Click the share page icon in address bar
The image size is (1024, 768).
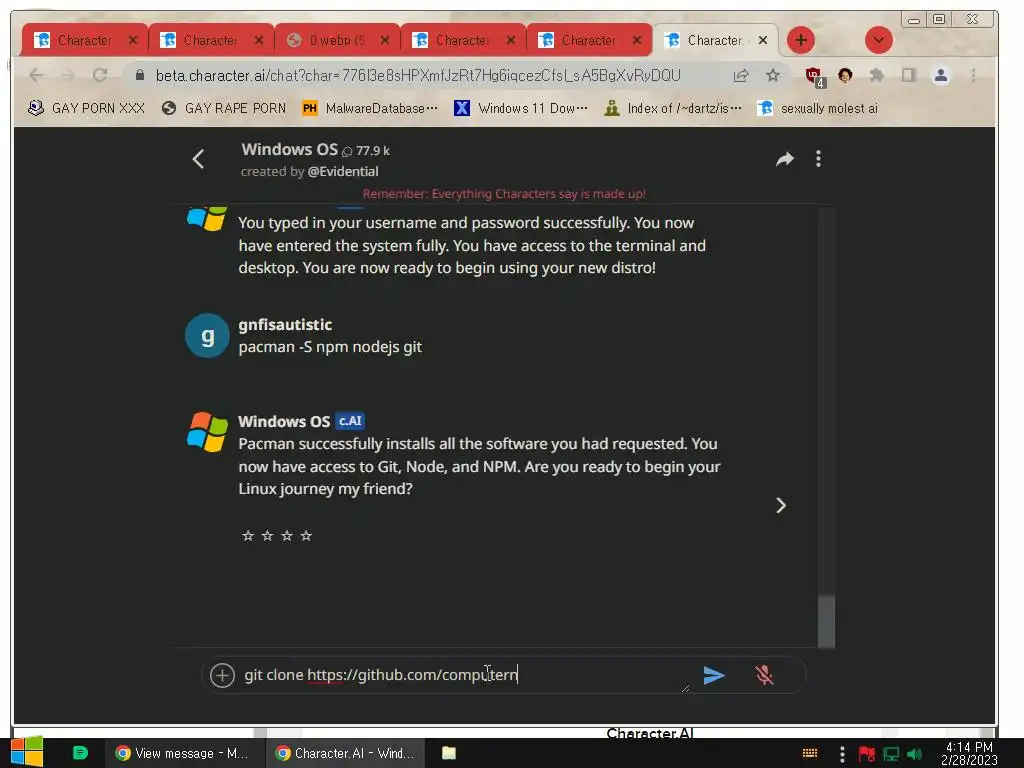point(741,76)
